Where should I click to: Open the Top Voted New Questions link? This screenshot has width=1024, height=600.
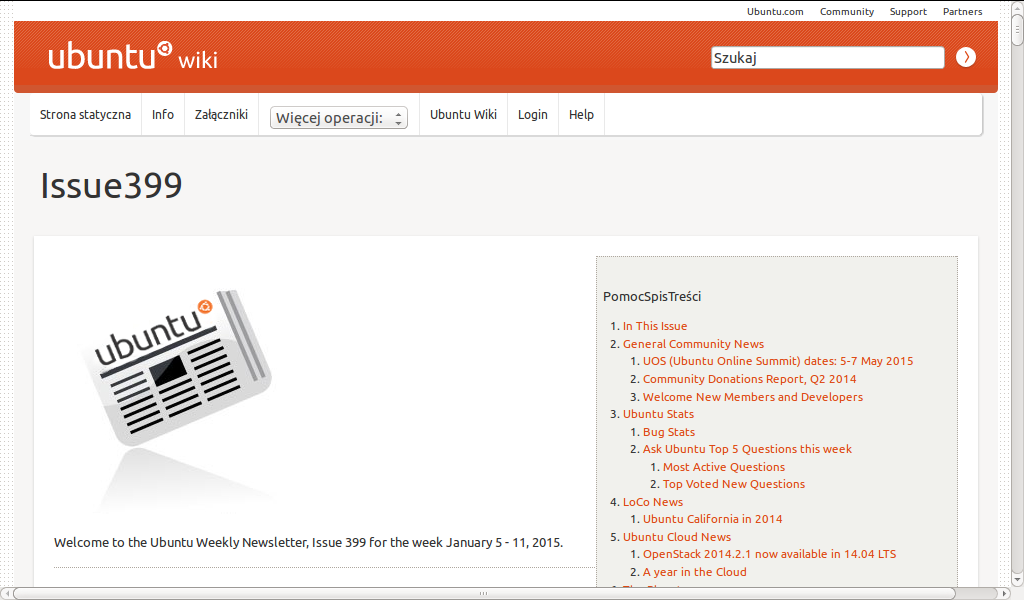[x=734, y=484]
